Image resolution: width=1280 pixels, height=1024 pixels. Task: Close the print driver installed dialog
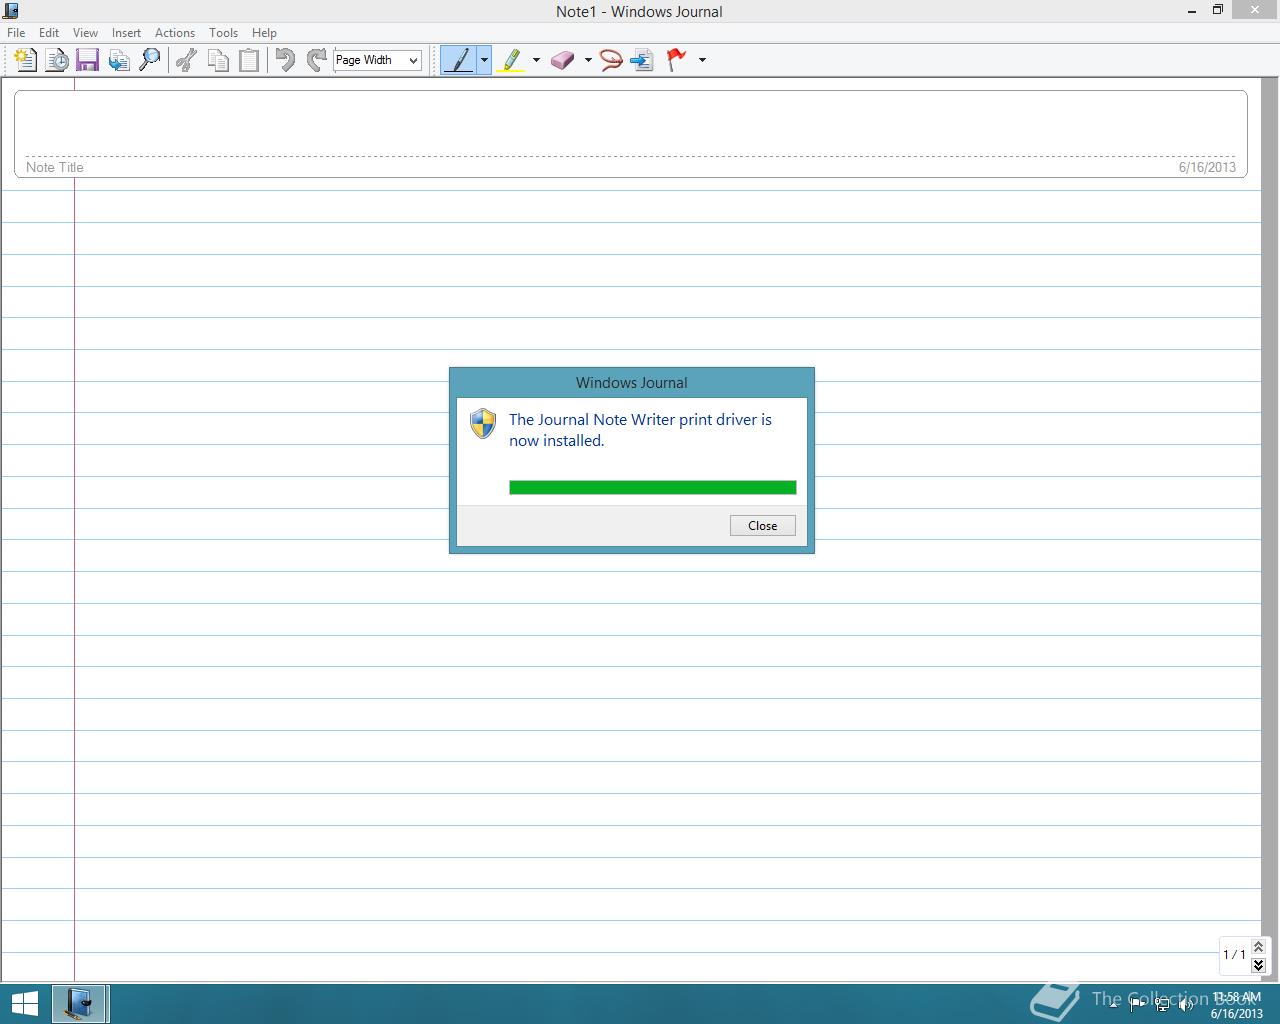763,526
